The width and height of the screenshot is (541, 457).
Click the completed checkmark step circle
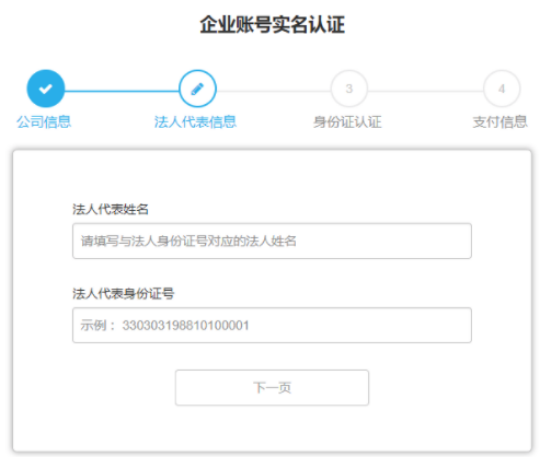(x=46, y=89)
